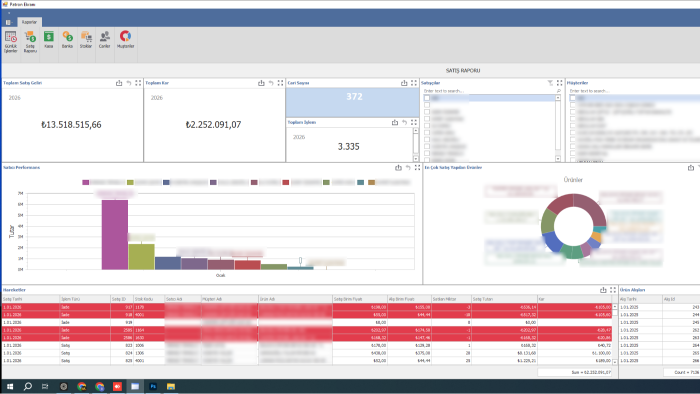
Task: Maximize the Hareketler table panel
Action: tap(613, 290)
